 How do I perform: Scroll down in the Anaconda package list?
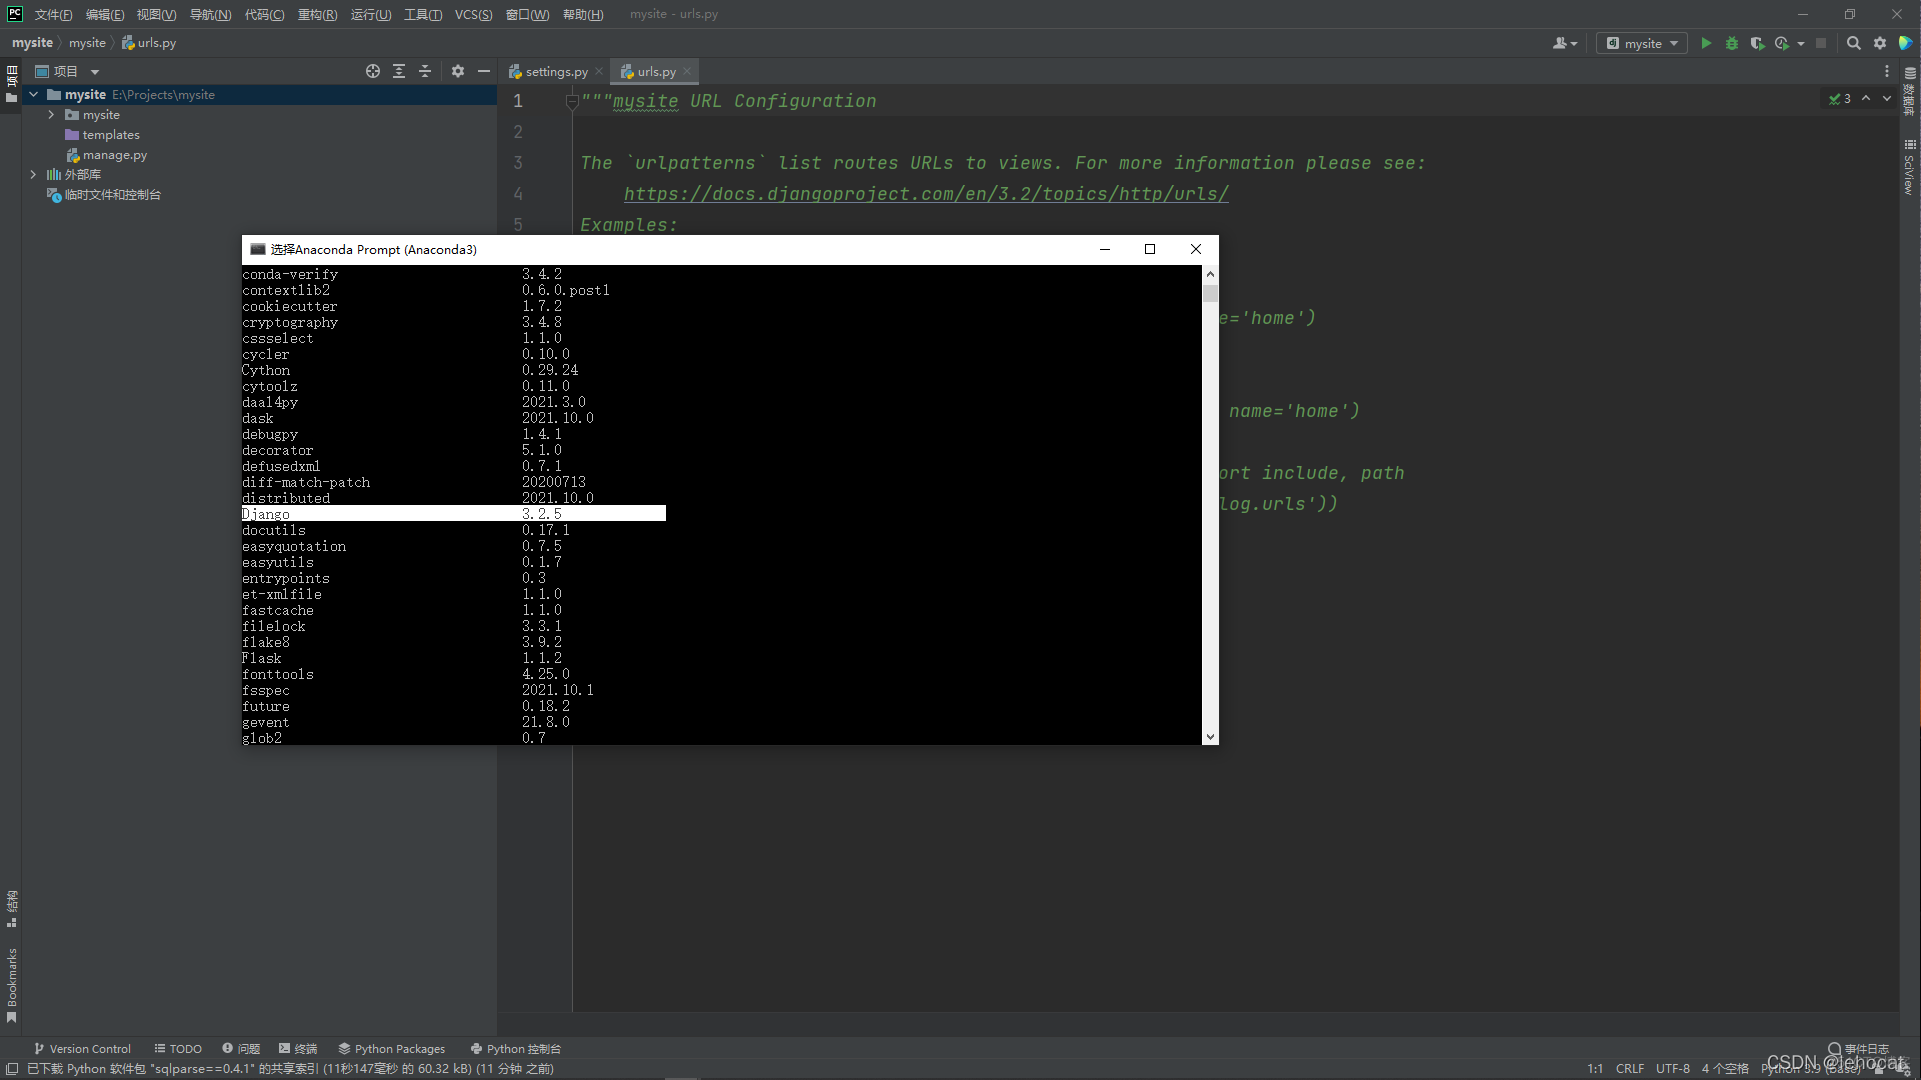(1207, 736)
